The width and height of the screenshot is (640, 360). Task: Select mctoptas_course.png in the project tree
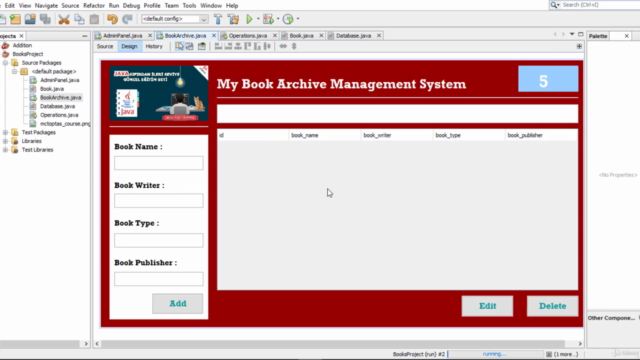65,124
